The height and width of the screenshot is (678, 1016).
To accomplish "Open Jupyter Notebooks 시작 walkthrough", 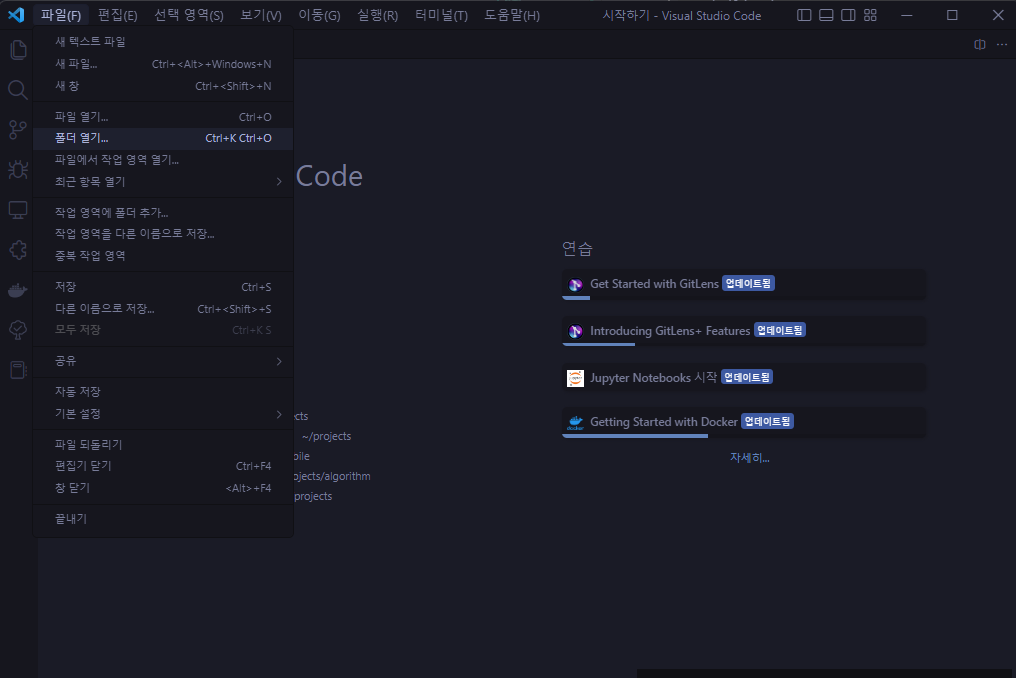I will 744,378.
